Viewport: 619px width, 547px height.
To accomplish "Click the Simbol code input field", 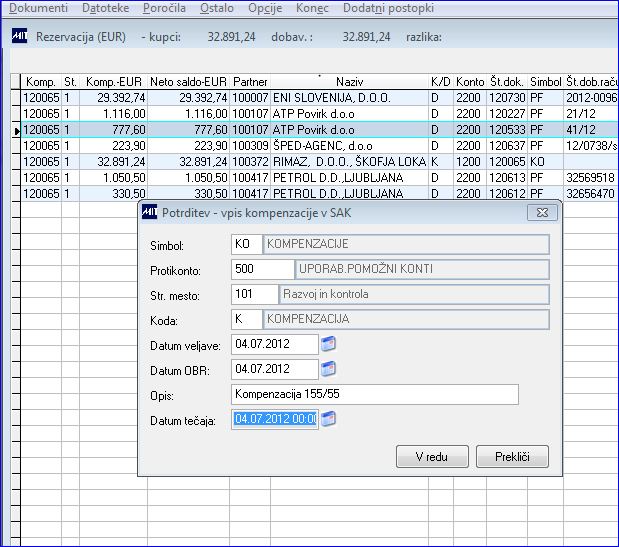I will [x=245, y=245].
